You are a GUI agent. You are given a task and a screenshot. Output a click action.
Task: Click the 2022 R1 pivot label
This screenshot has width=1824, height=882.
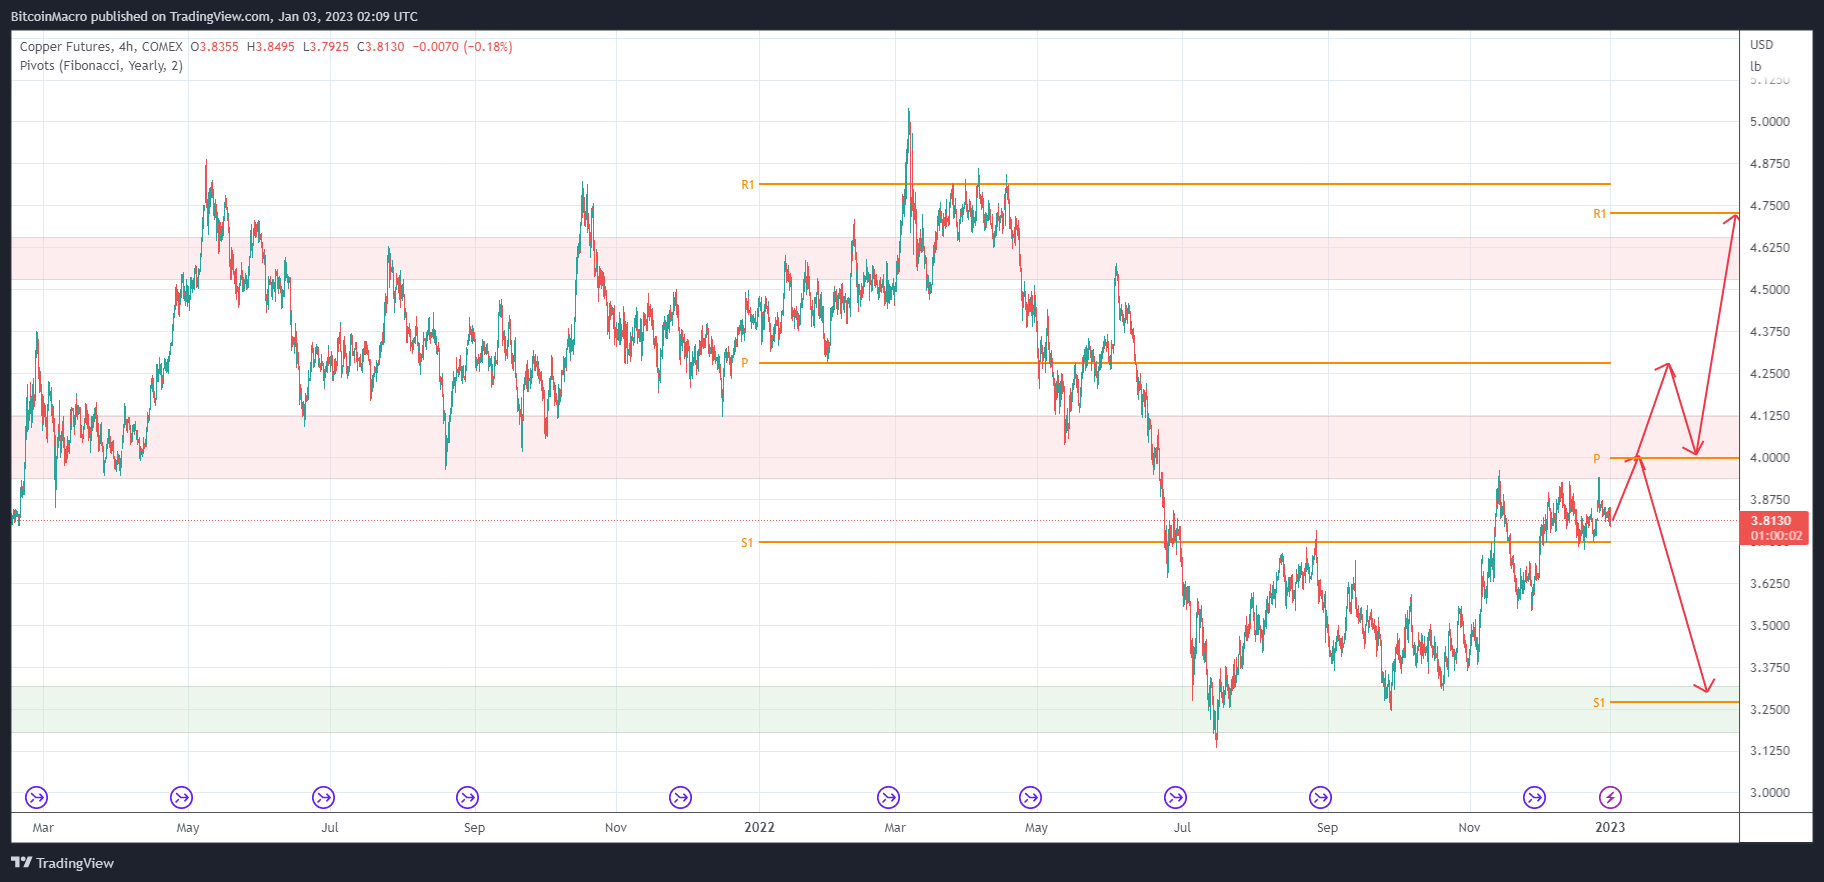[748, 185]
